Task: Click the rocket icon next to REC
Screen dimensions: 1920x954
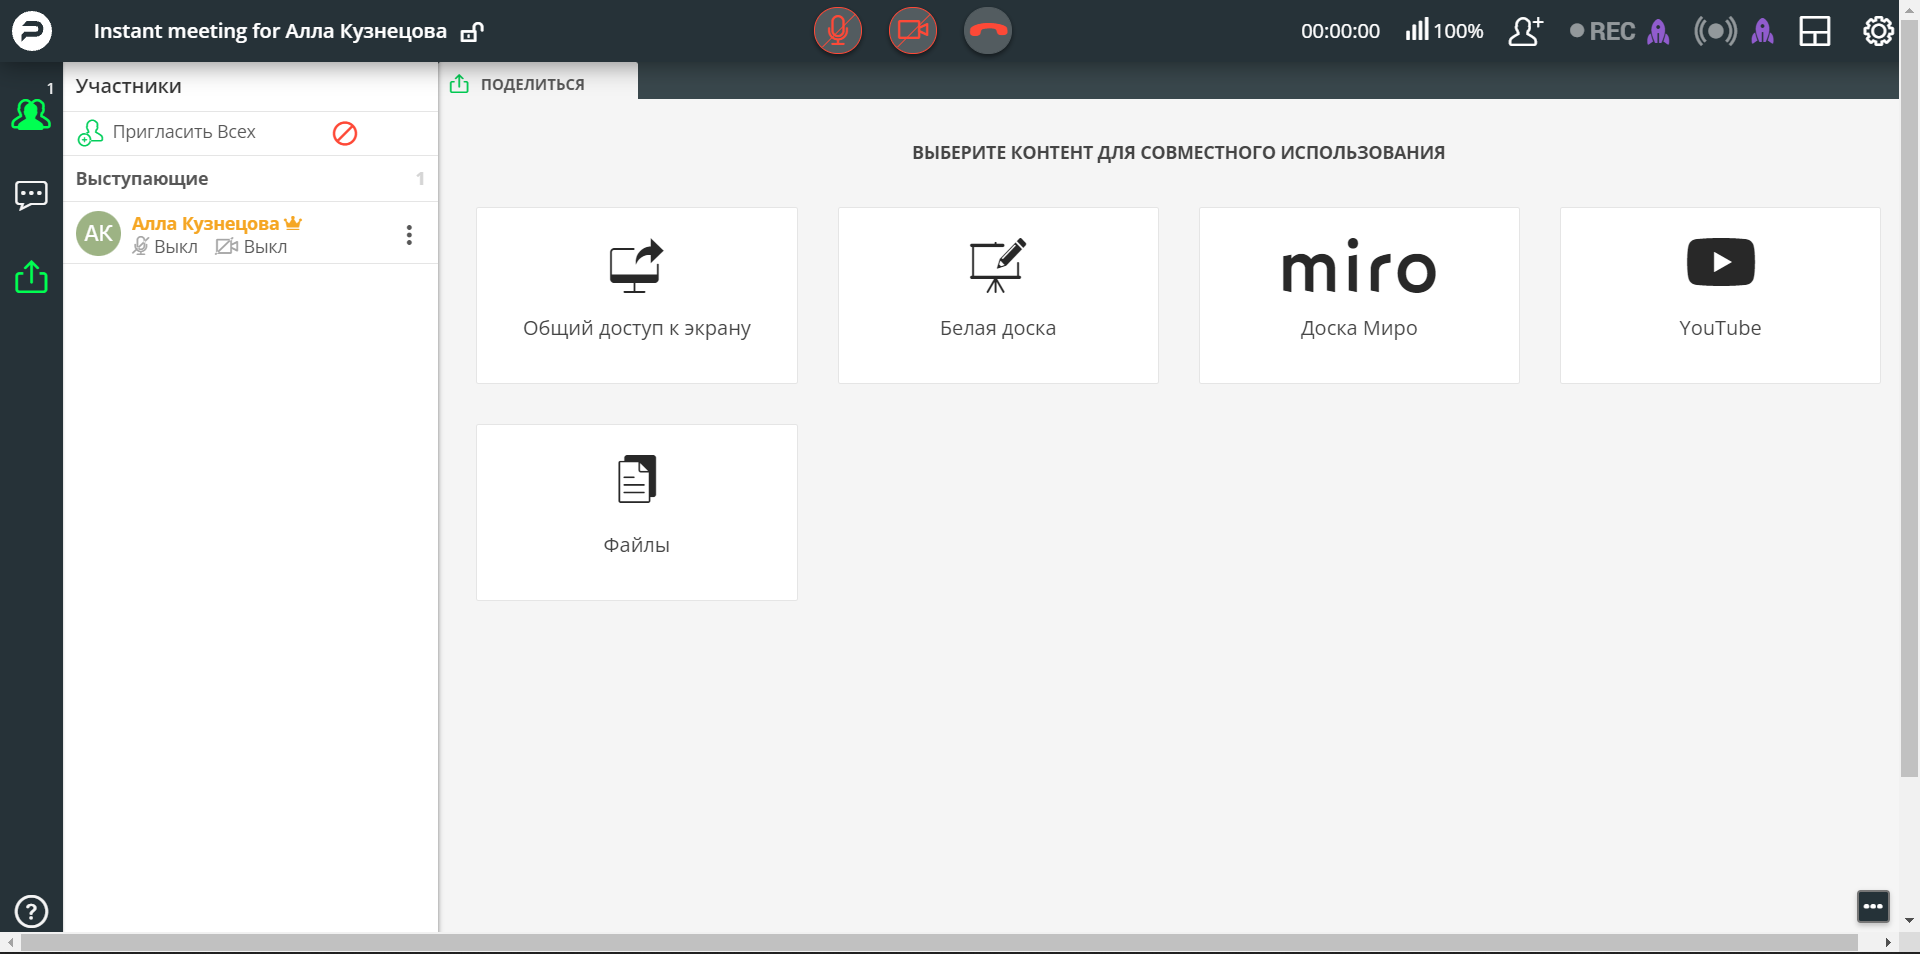Action: point(1659,32)
